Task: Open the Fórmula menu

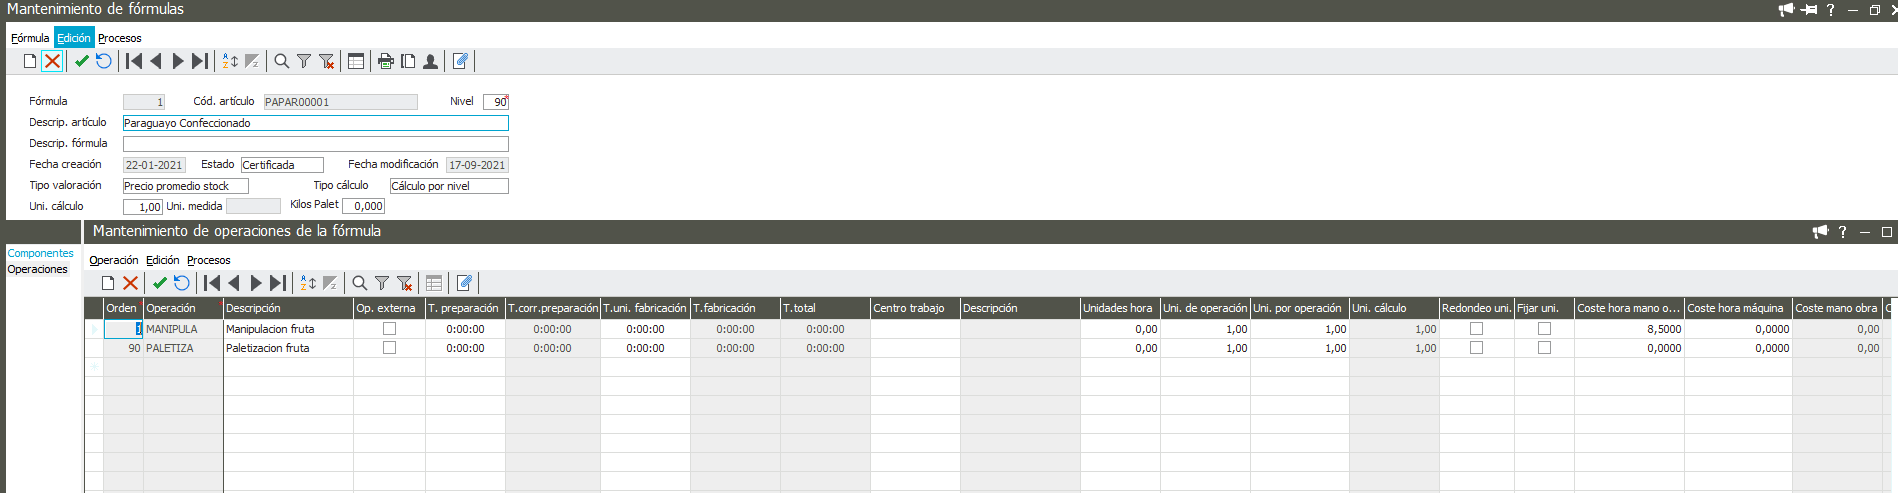Action: [30, 38]
